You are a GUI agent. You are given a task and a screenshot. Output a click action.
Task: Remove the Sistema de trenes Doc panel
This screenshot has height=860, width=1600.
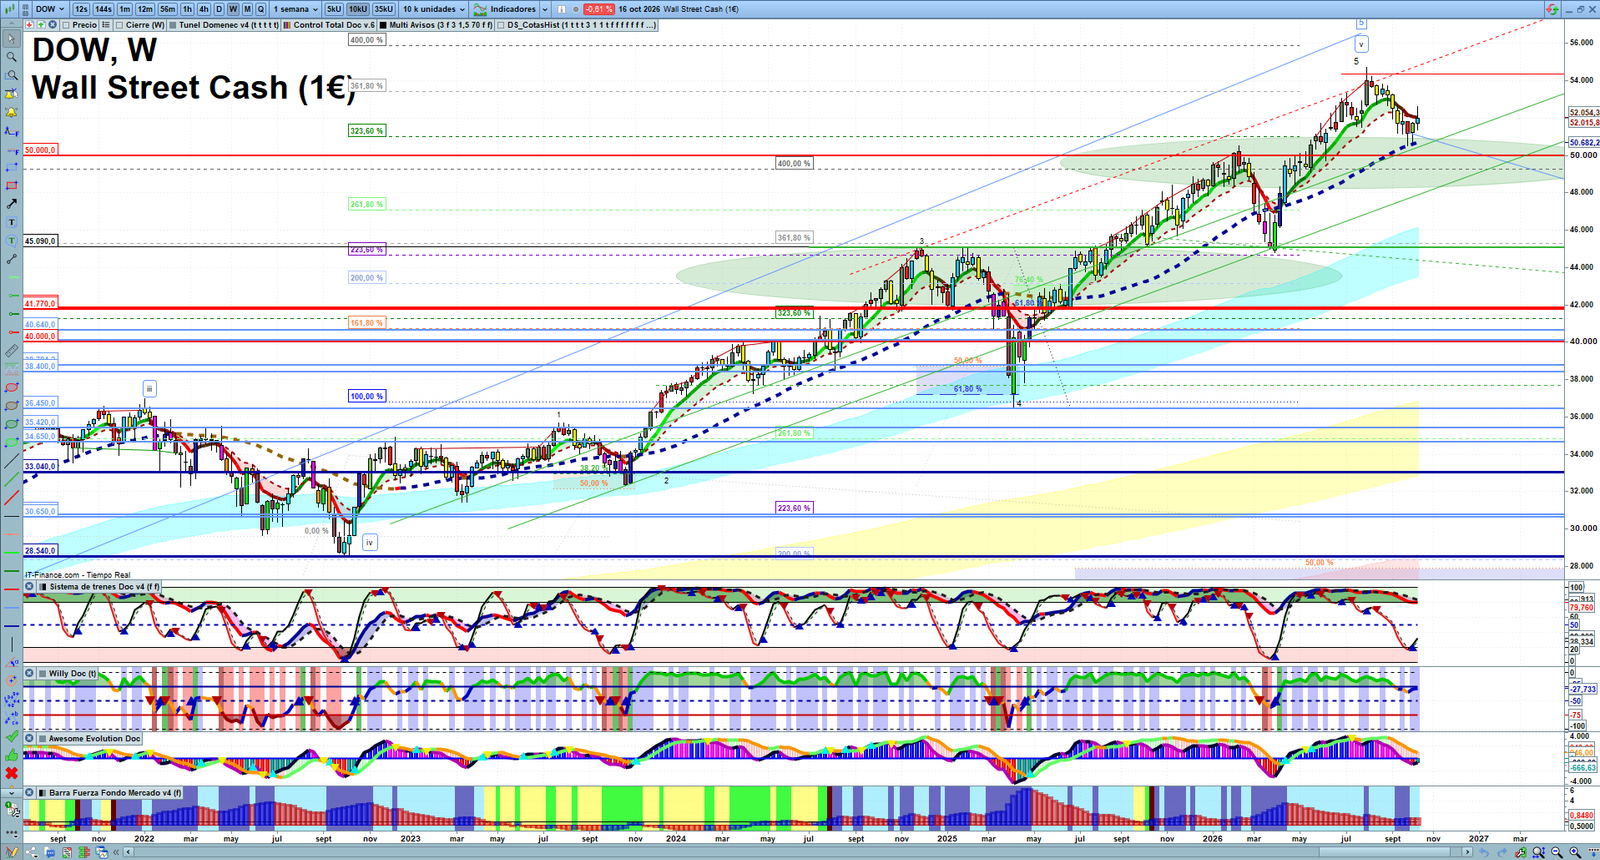point(29,586)
